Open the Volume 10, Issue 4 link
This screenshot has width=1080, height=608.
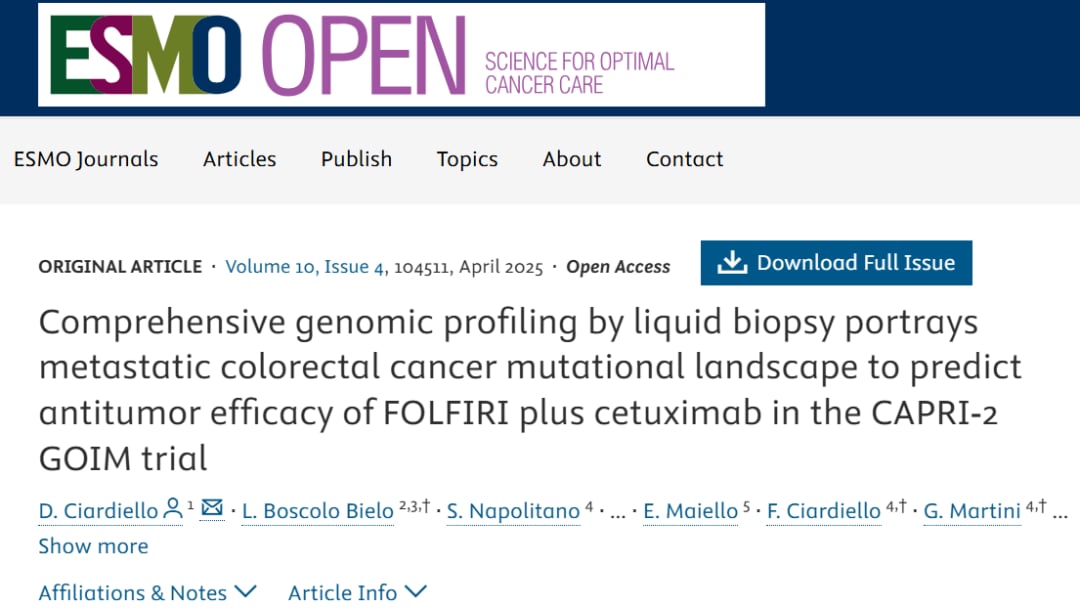(x=305, y=267)
